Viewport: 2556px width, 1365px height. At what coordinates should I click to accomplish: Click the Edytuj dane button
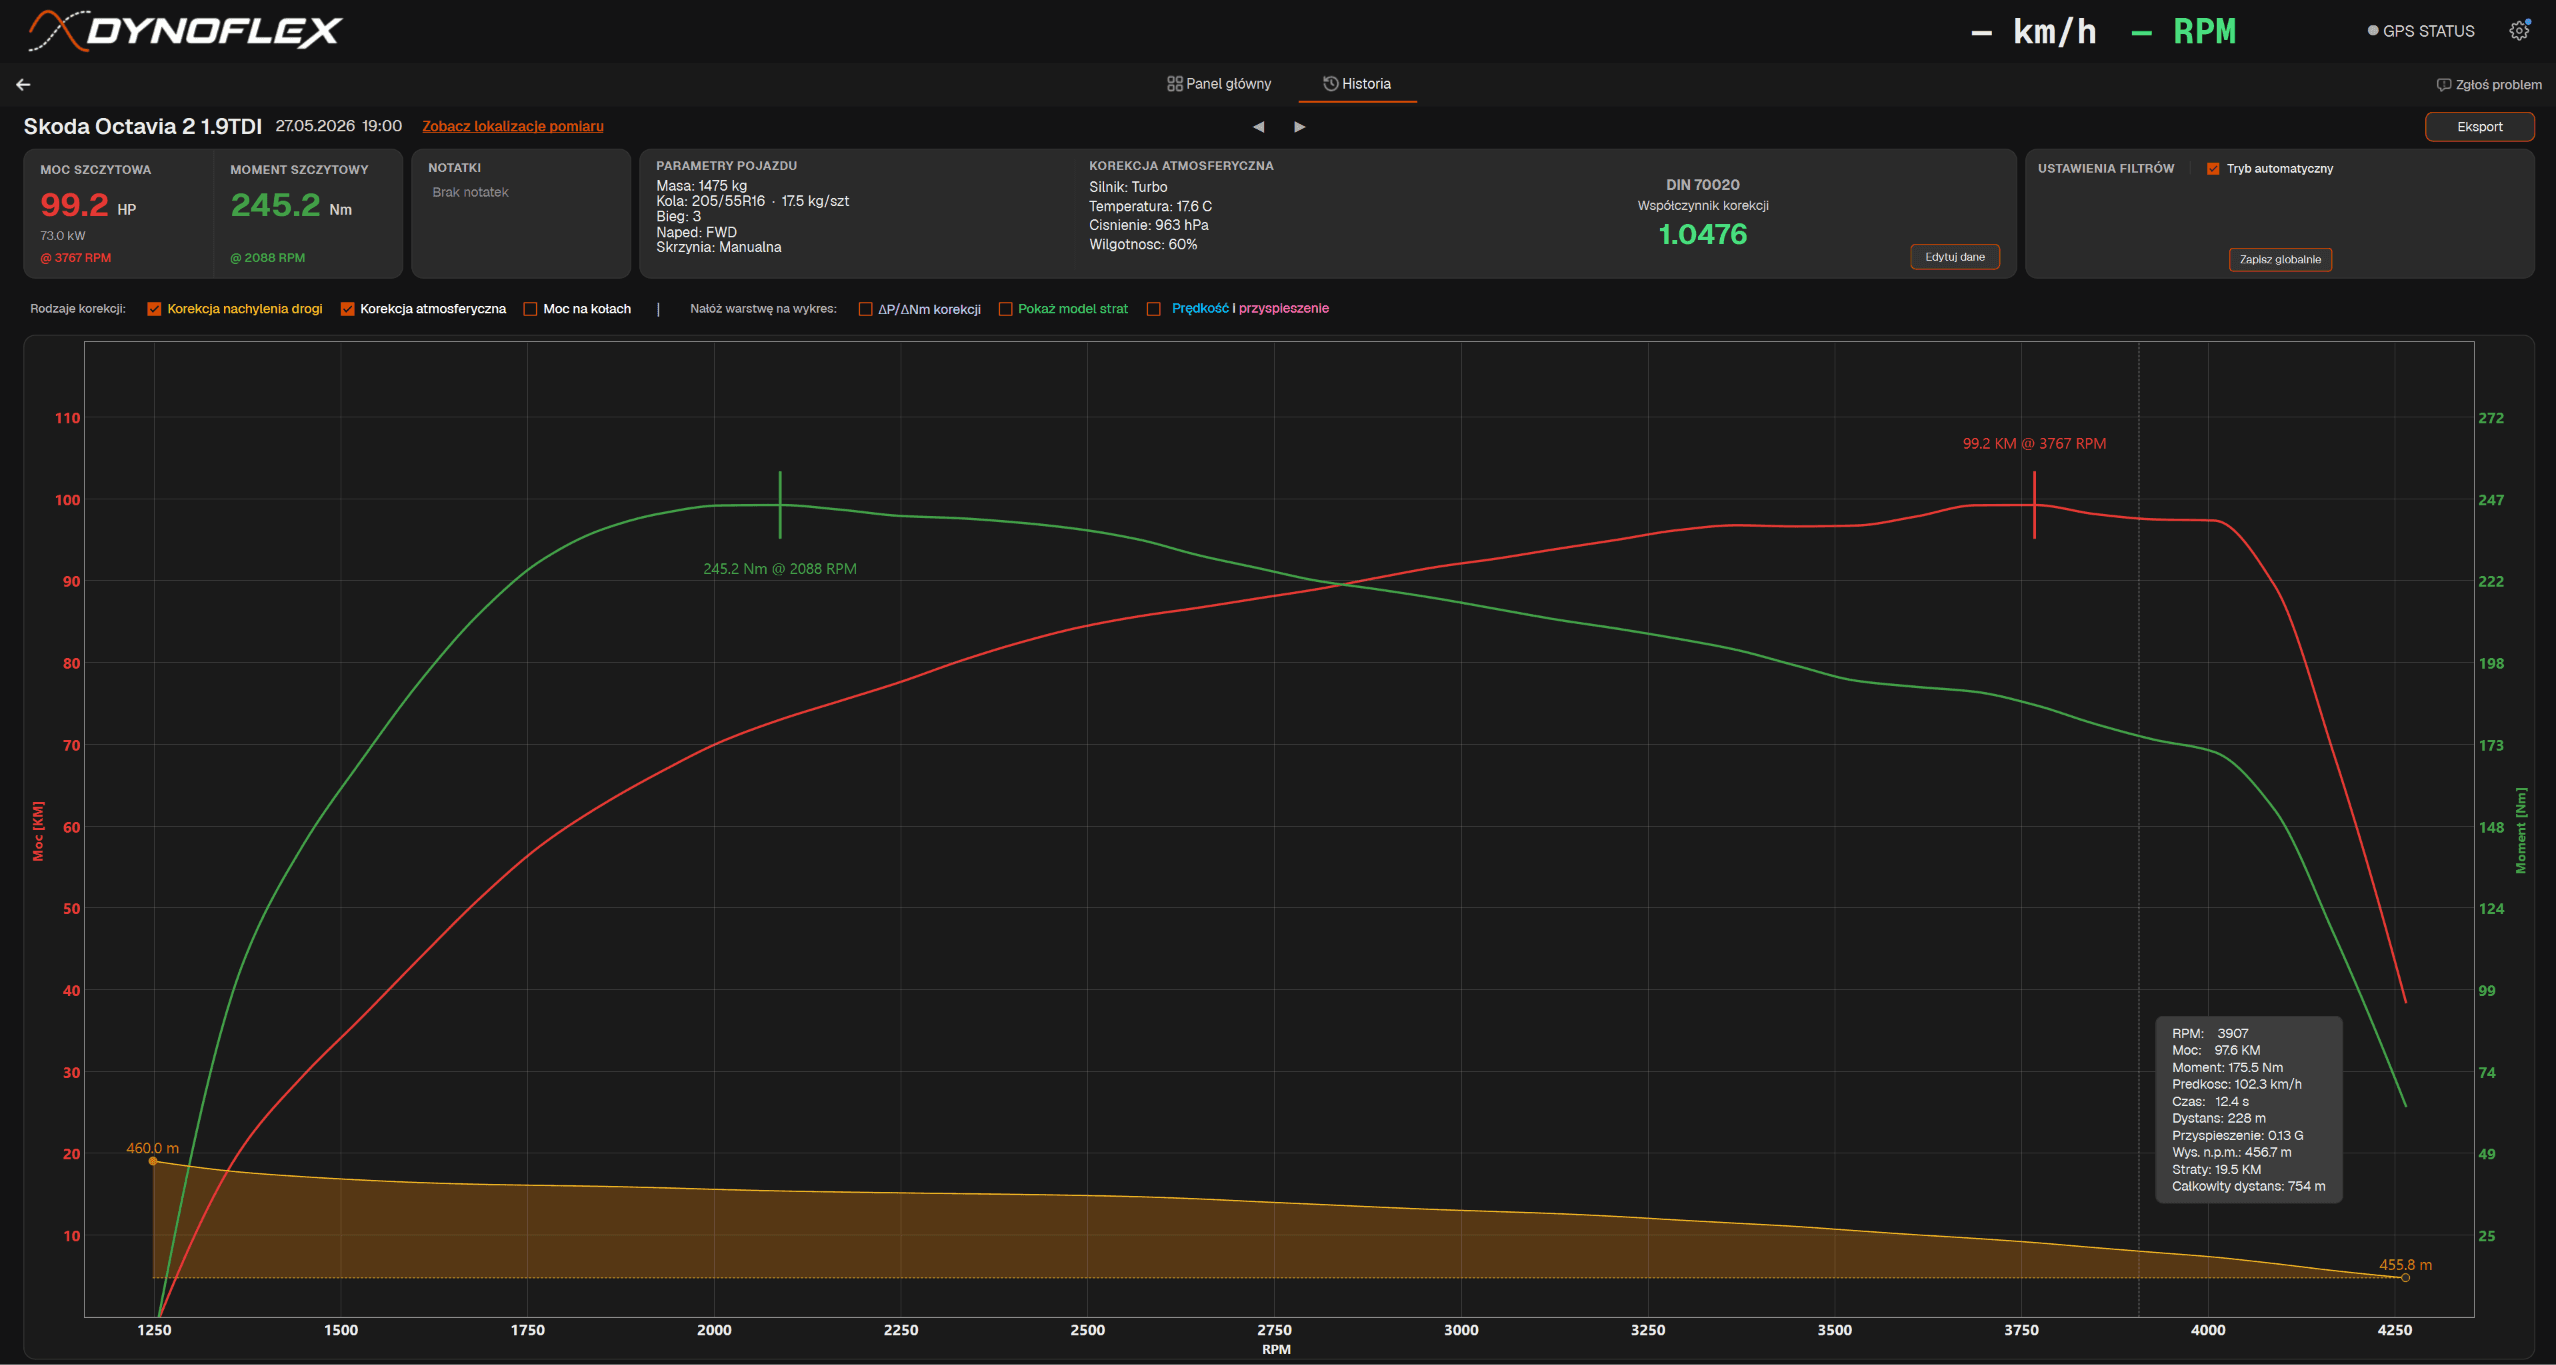1954,257
